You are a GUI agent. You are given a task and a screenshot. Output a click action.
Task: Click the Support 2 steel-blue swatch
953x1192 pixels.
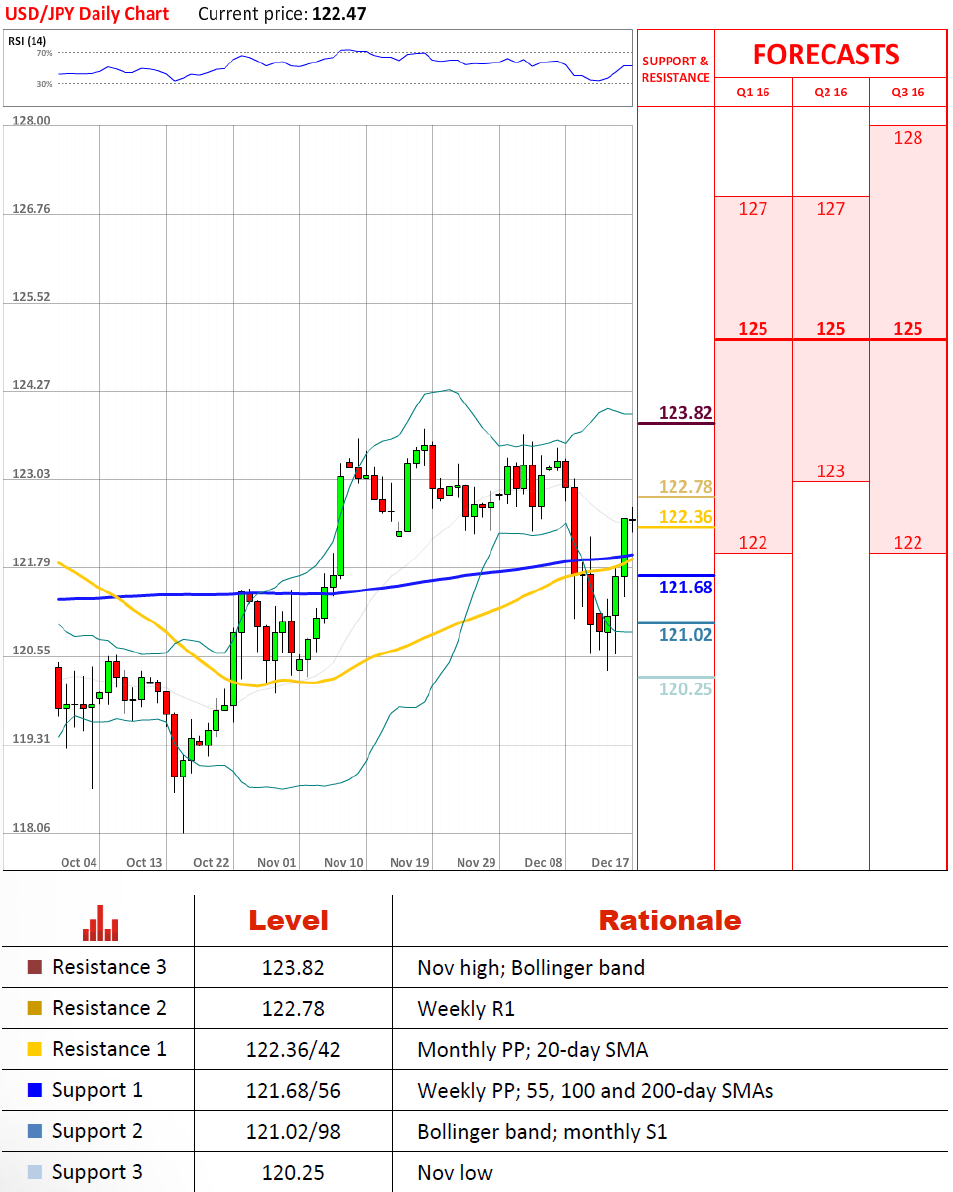34,1131
